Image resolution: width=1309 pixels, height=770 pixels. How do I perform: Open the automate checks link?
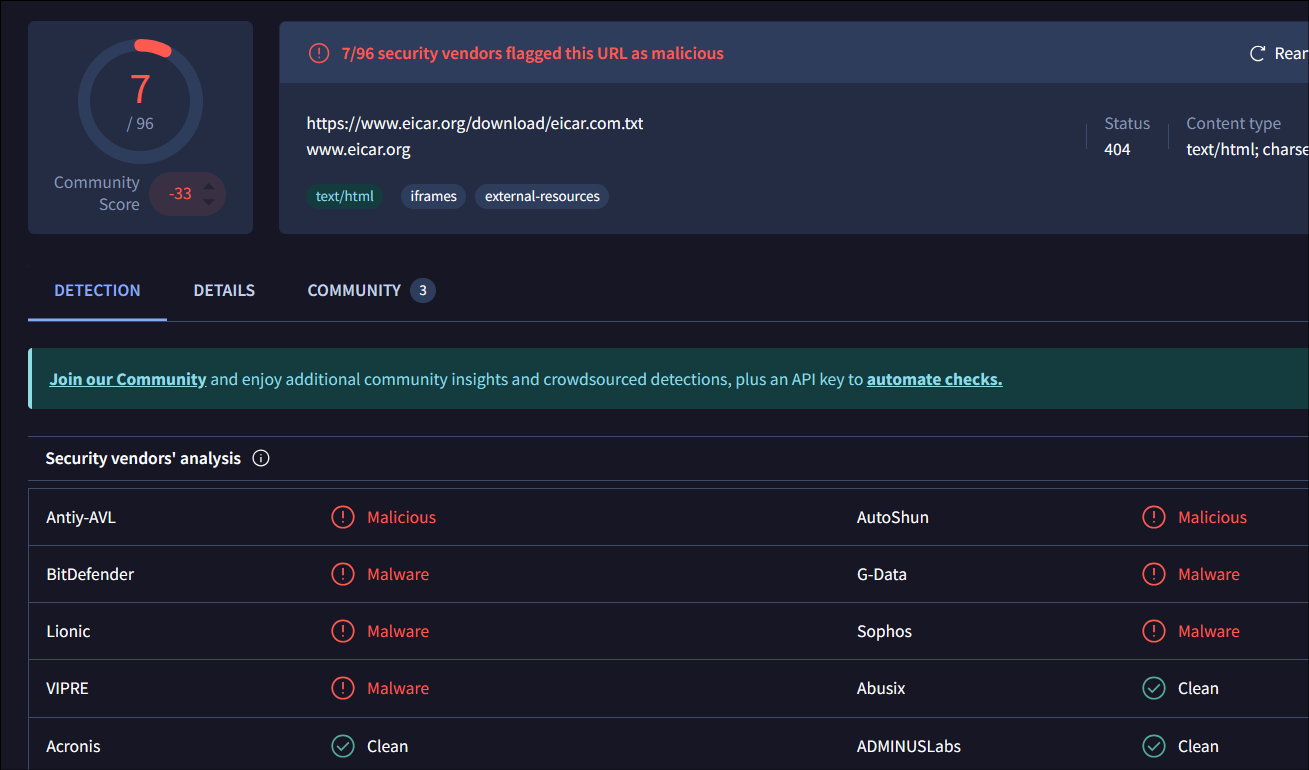point(934,380)
